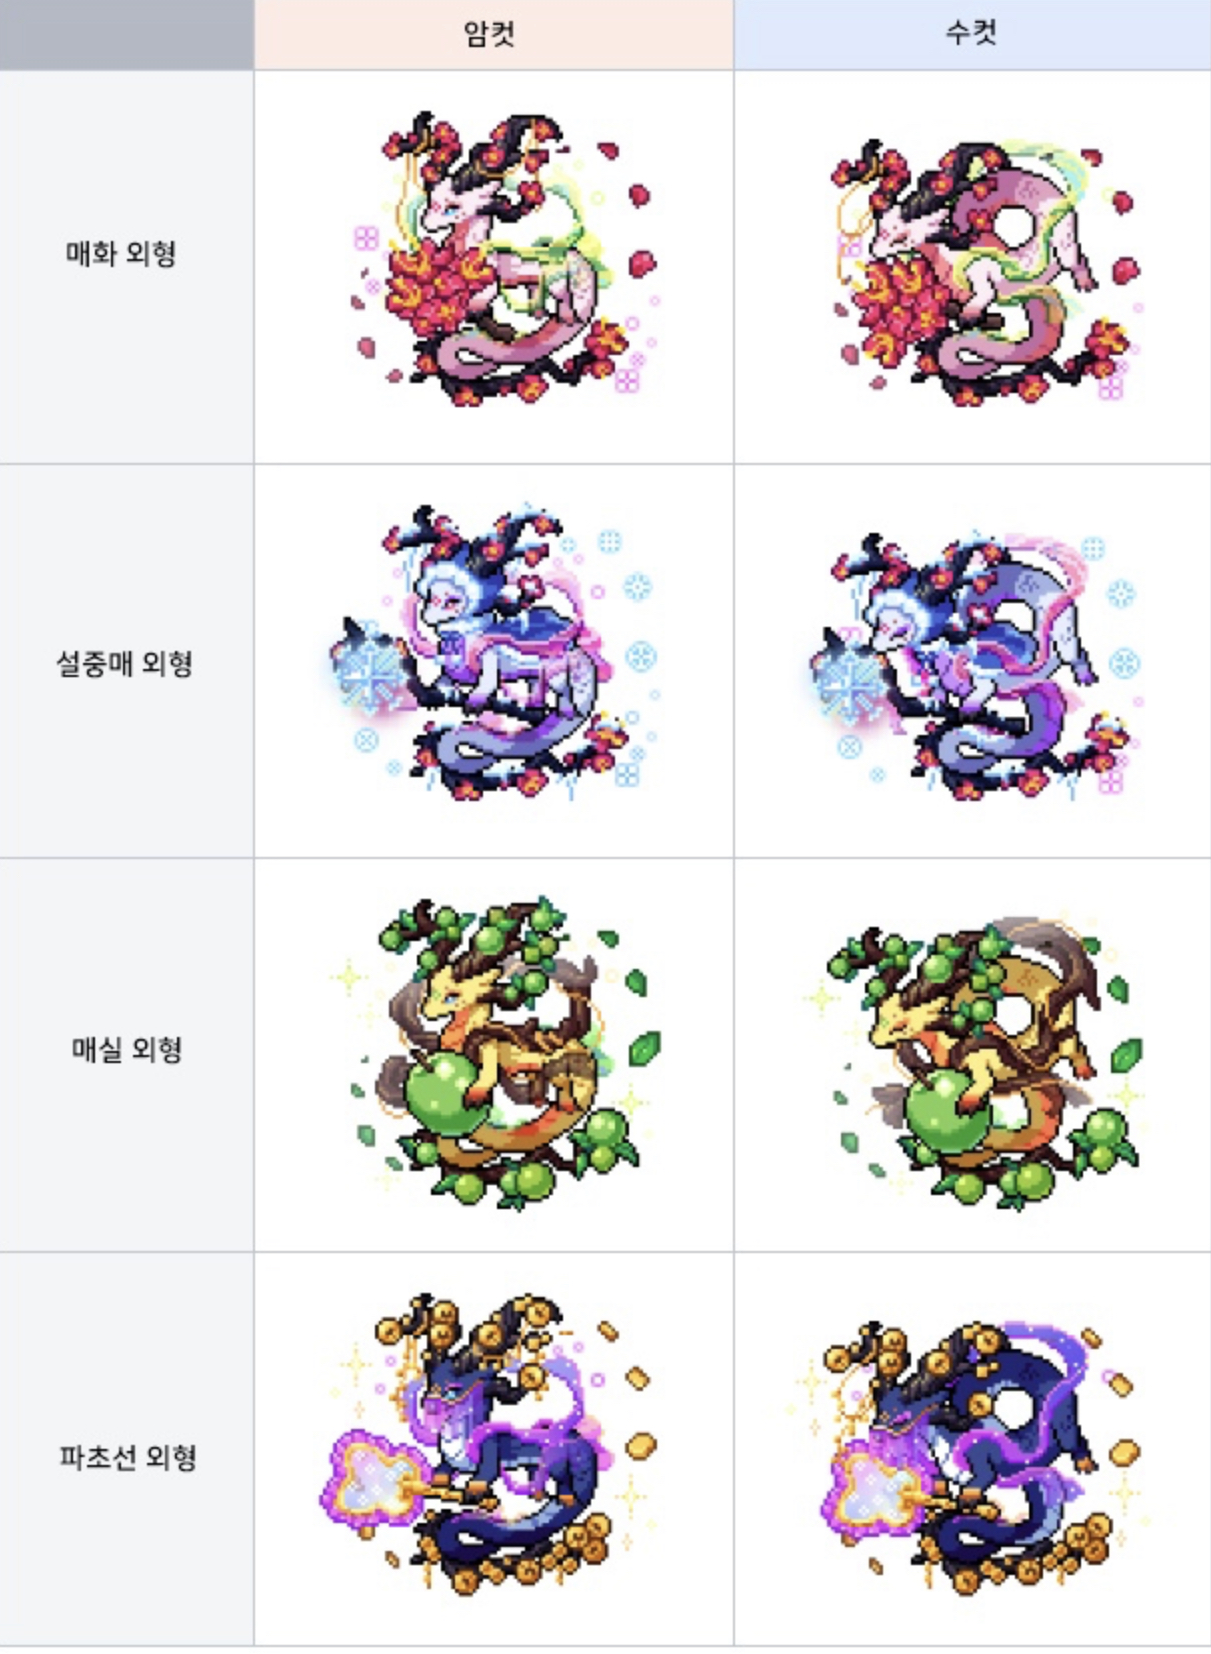Select the 설중매 외형 row label

tap(124, 662)
